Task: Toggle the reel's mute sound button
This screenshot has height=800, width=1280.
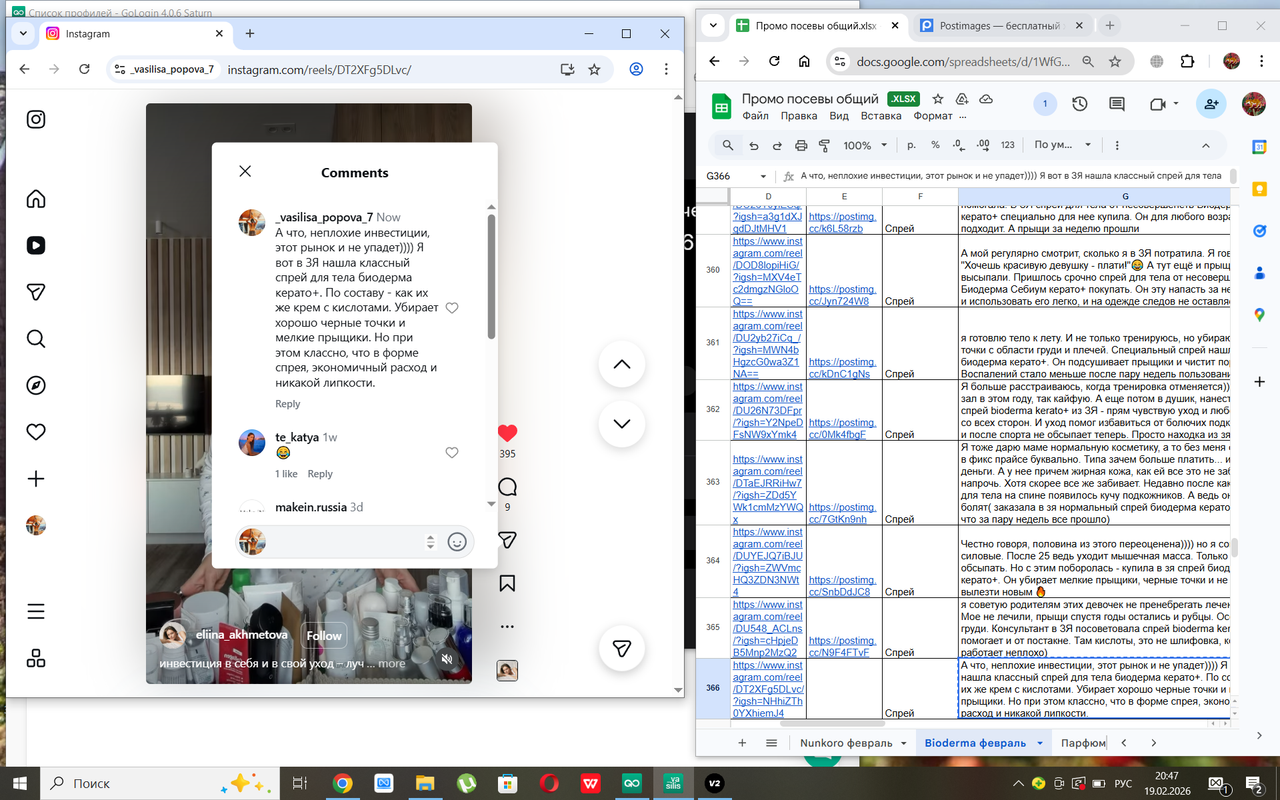Action: coord(447,659)
